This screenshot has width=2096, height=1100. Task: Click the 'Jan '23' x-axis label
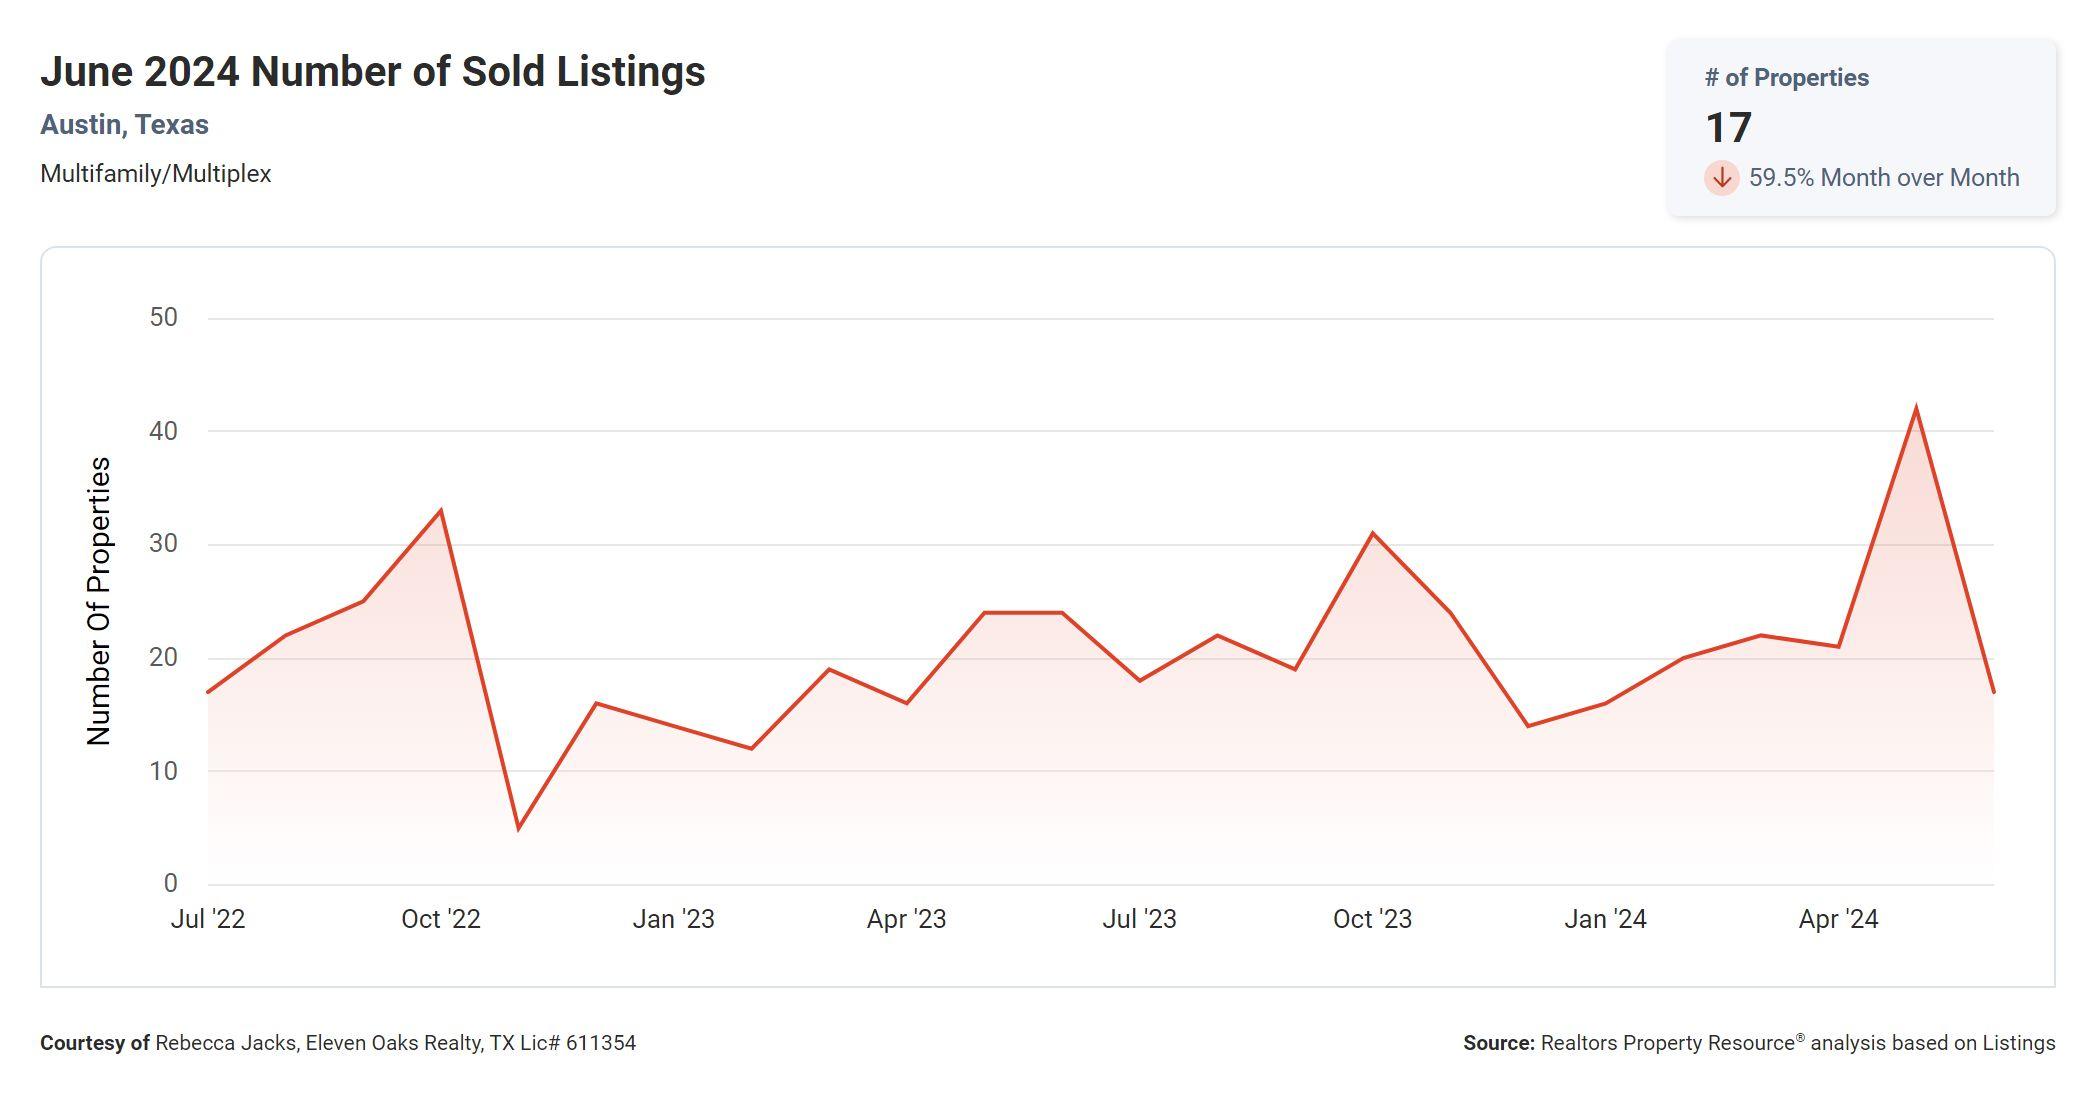673,919
